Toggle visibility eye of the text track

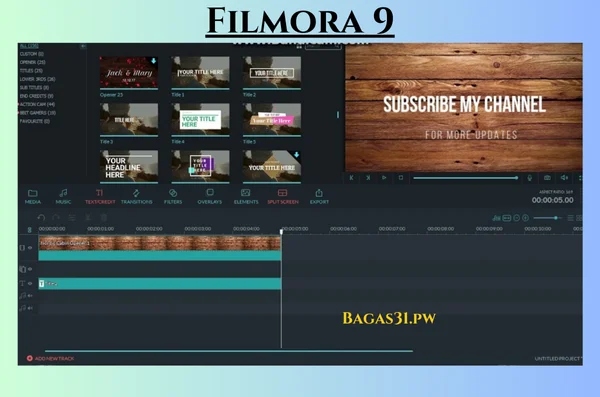point(30,284)
